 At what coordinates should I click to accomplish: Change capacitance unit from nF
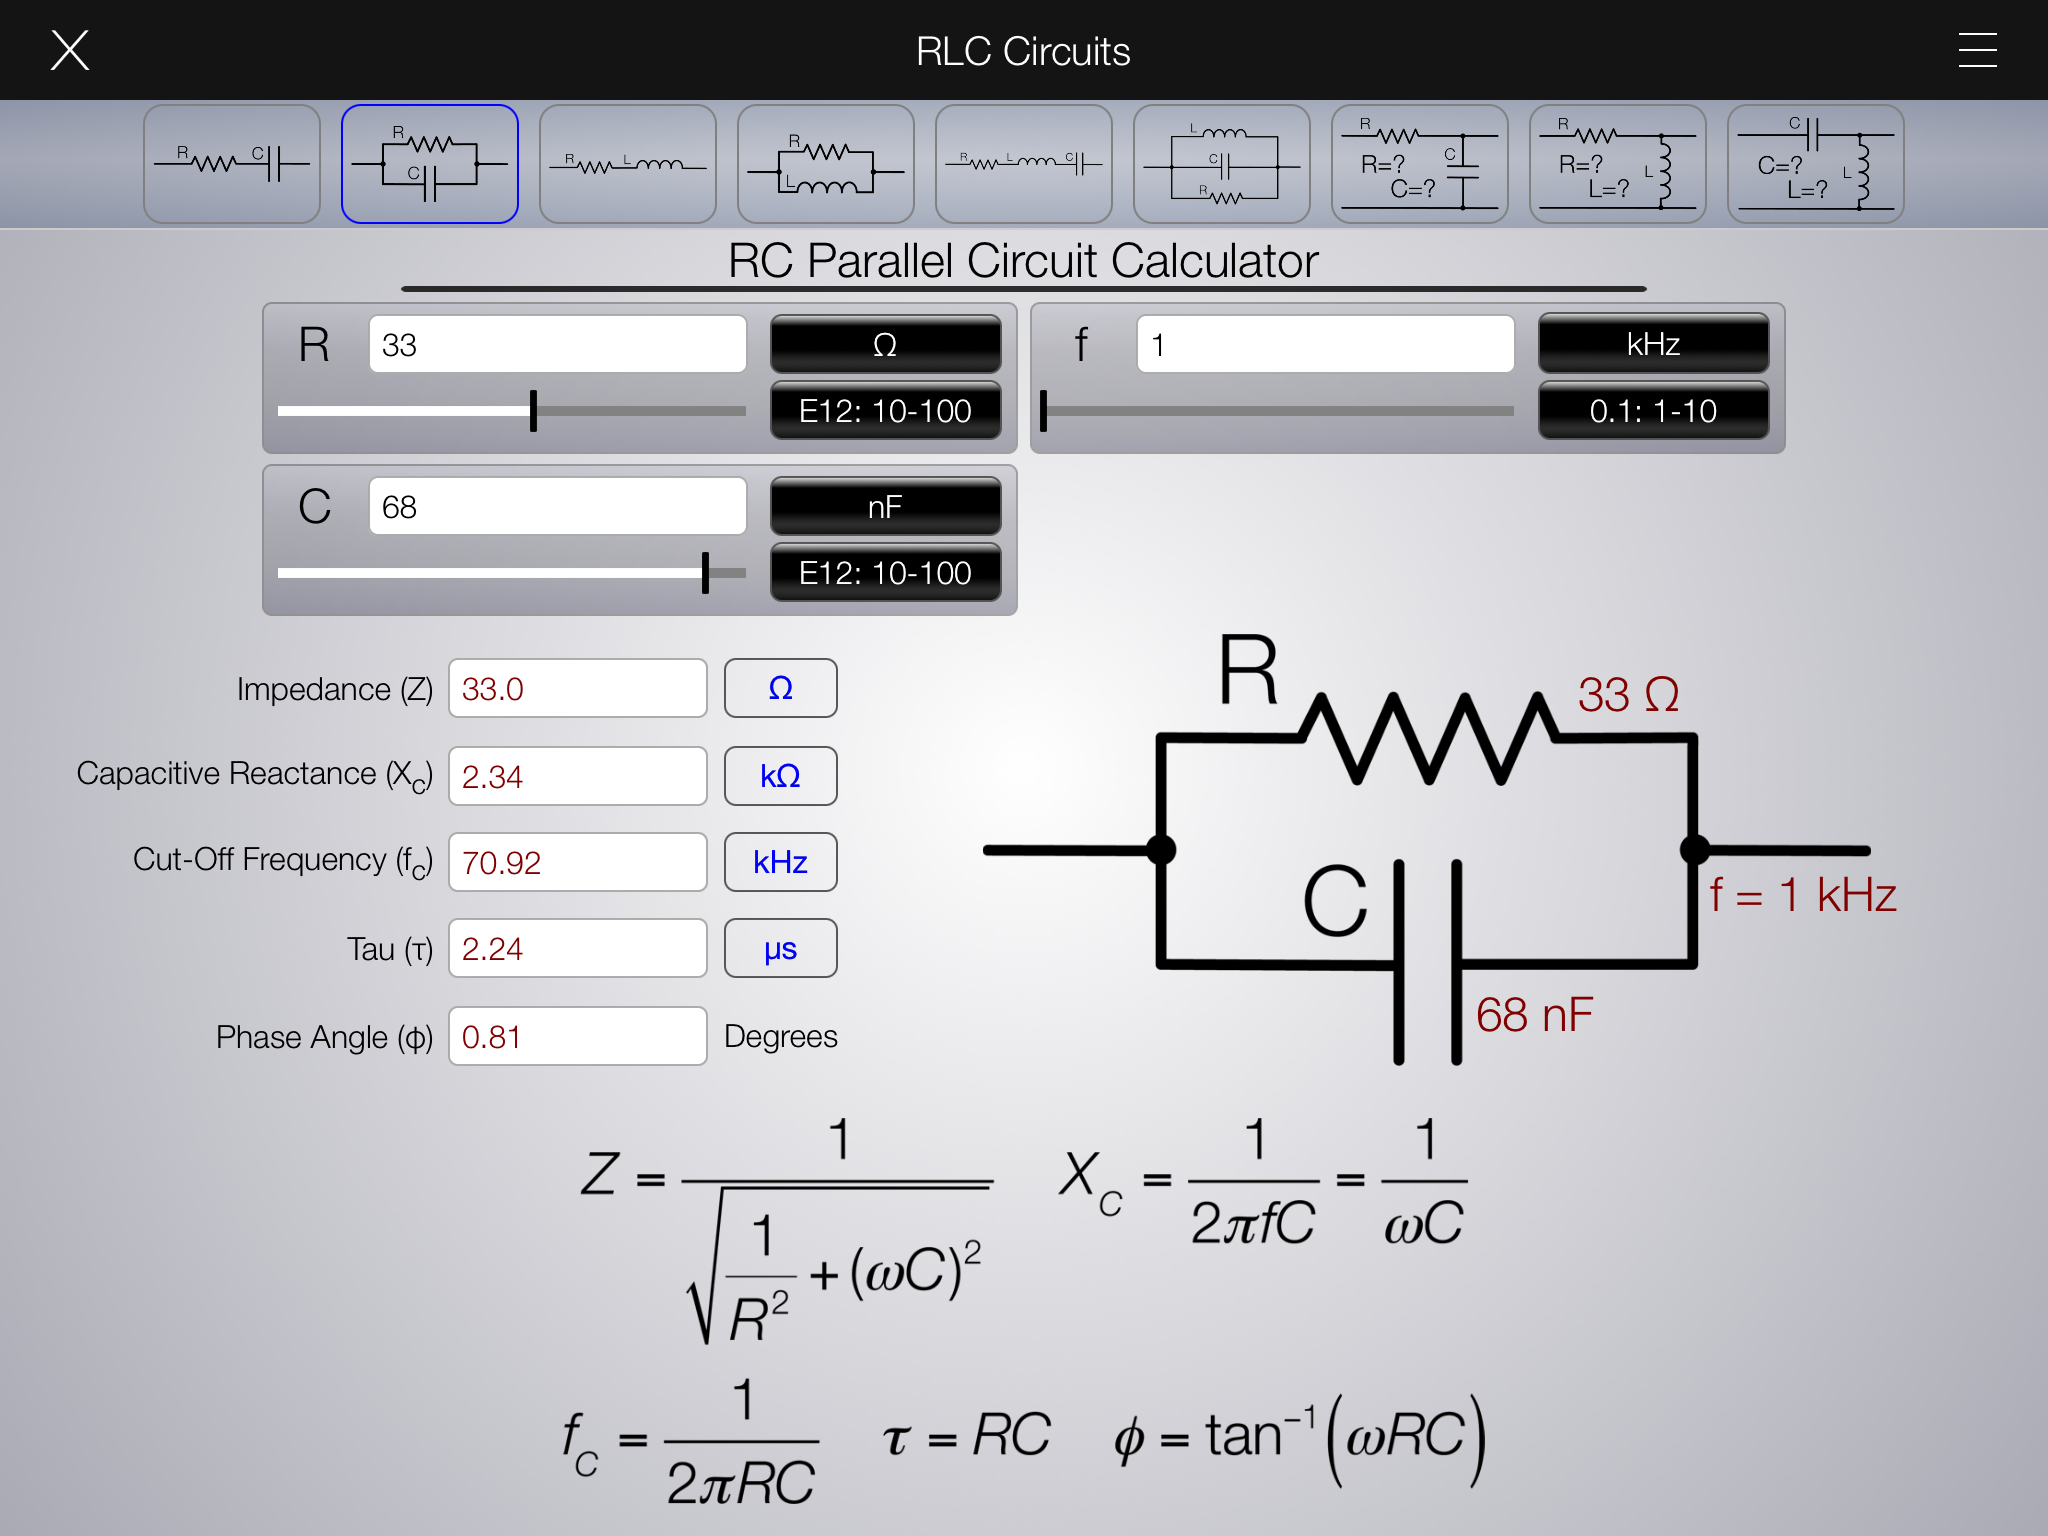pyautogui.click(x=885, y=506)
